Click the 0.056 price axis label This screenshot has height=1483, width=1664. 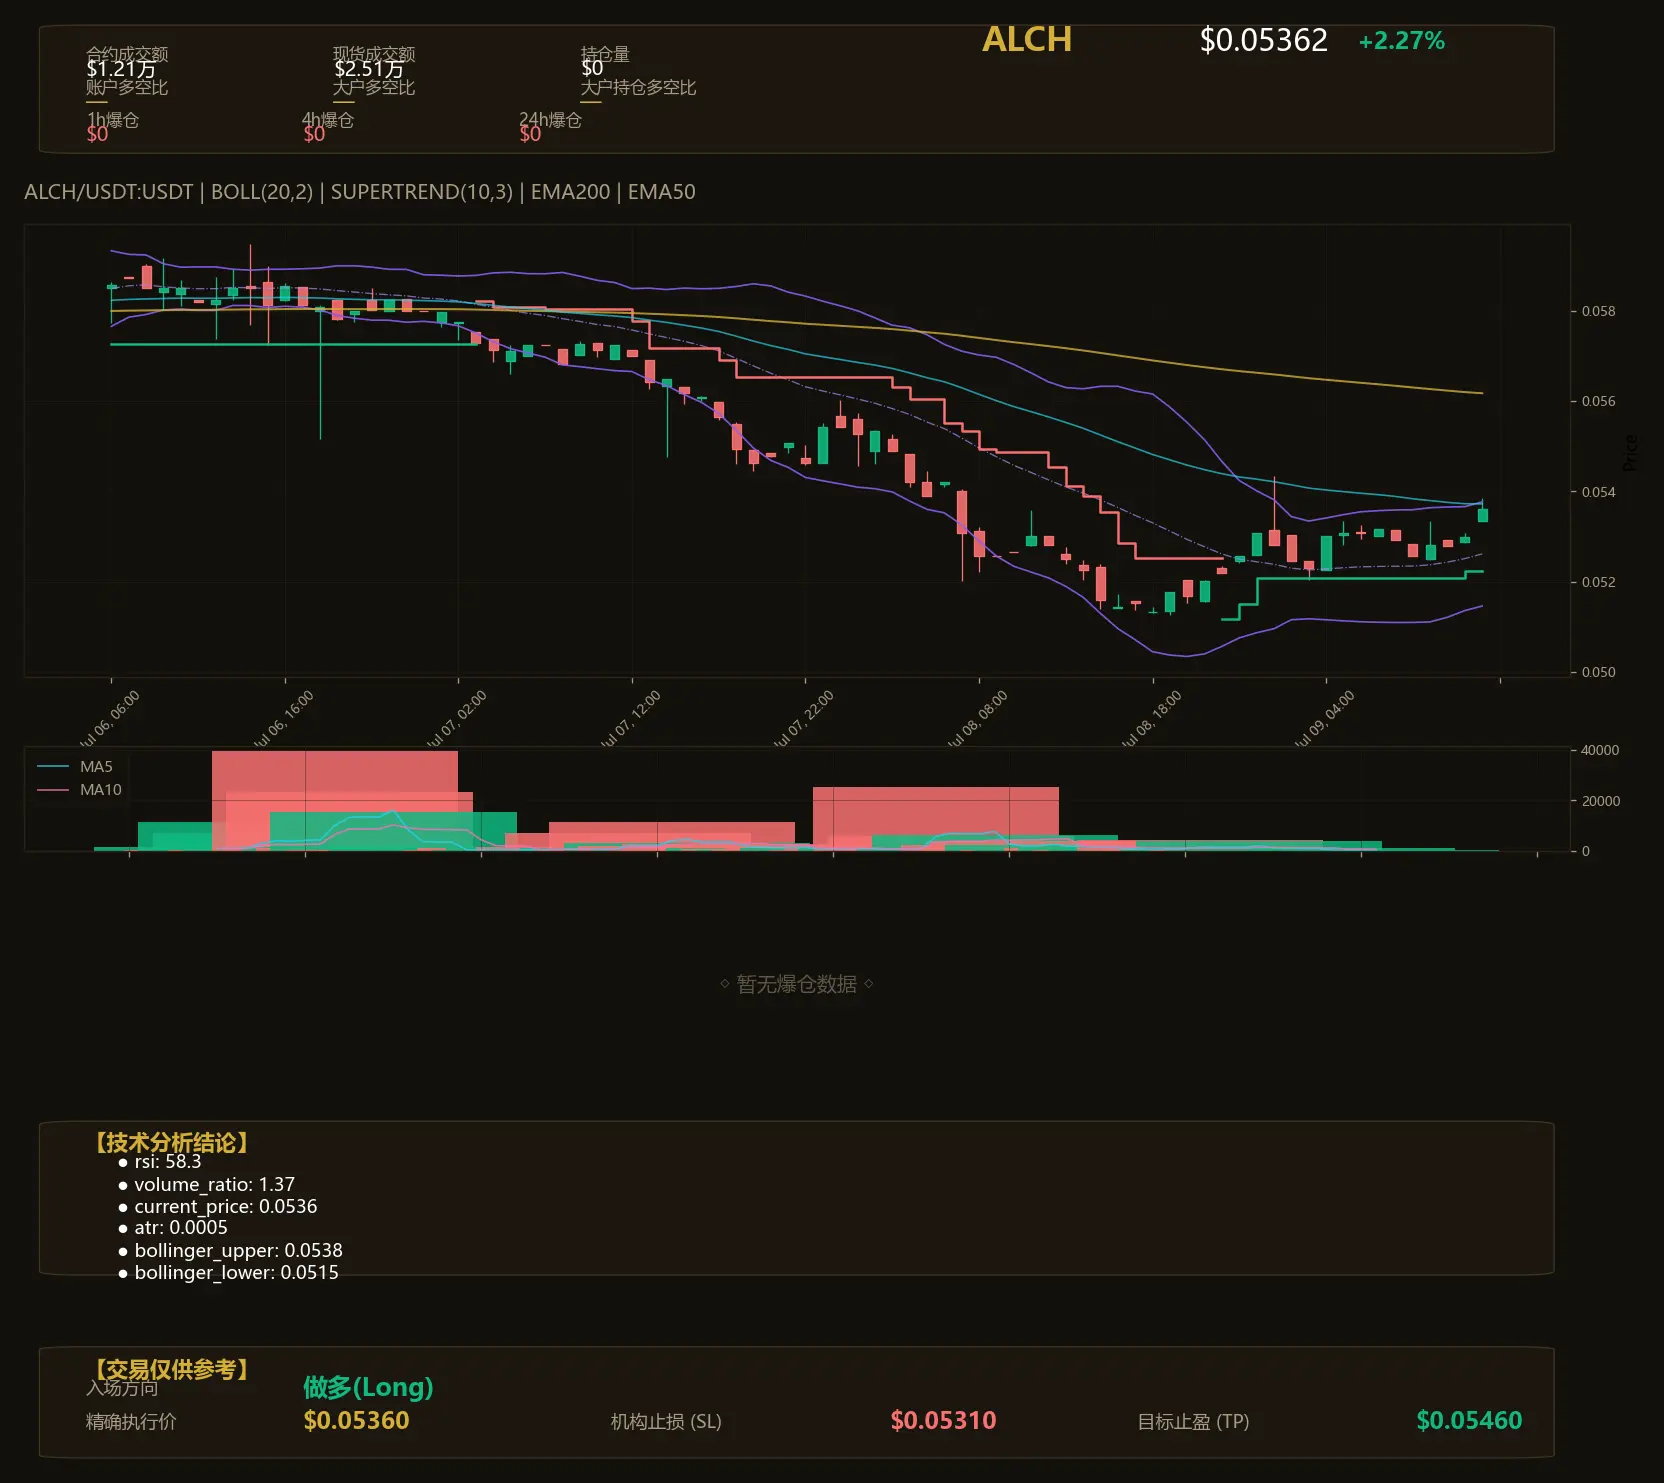(x=1598, y=401)
